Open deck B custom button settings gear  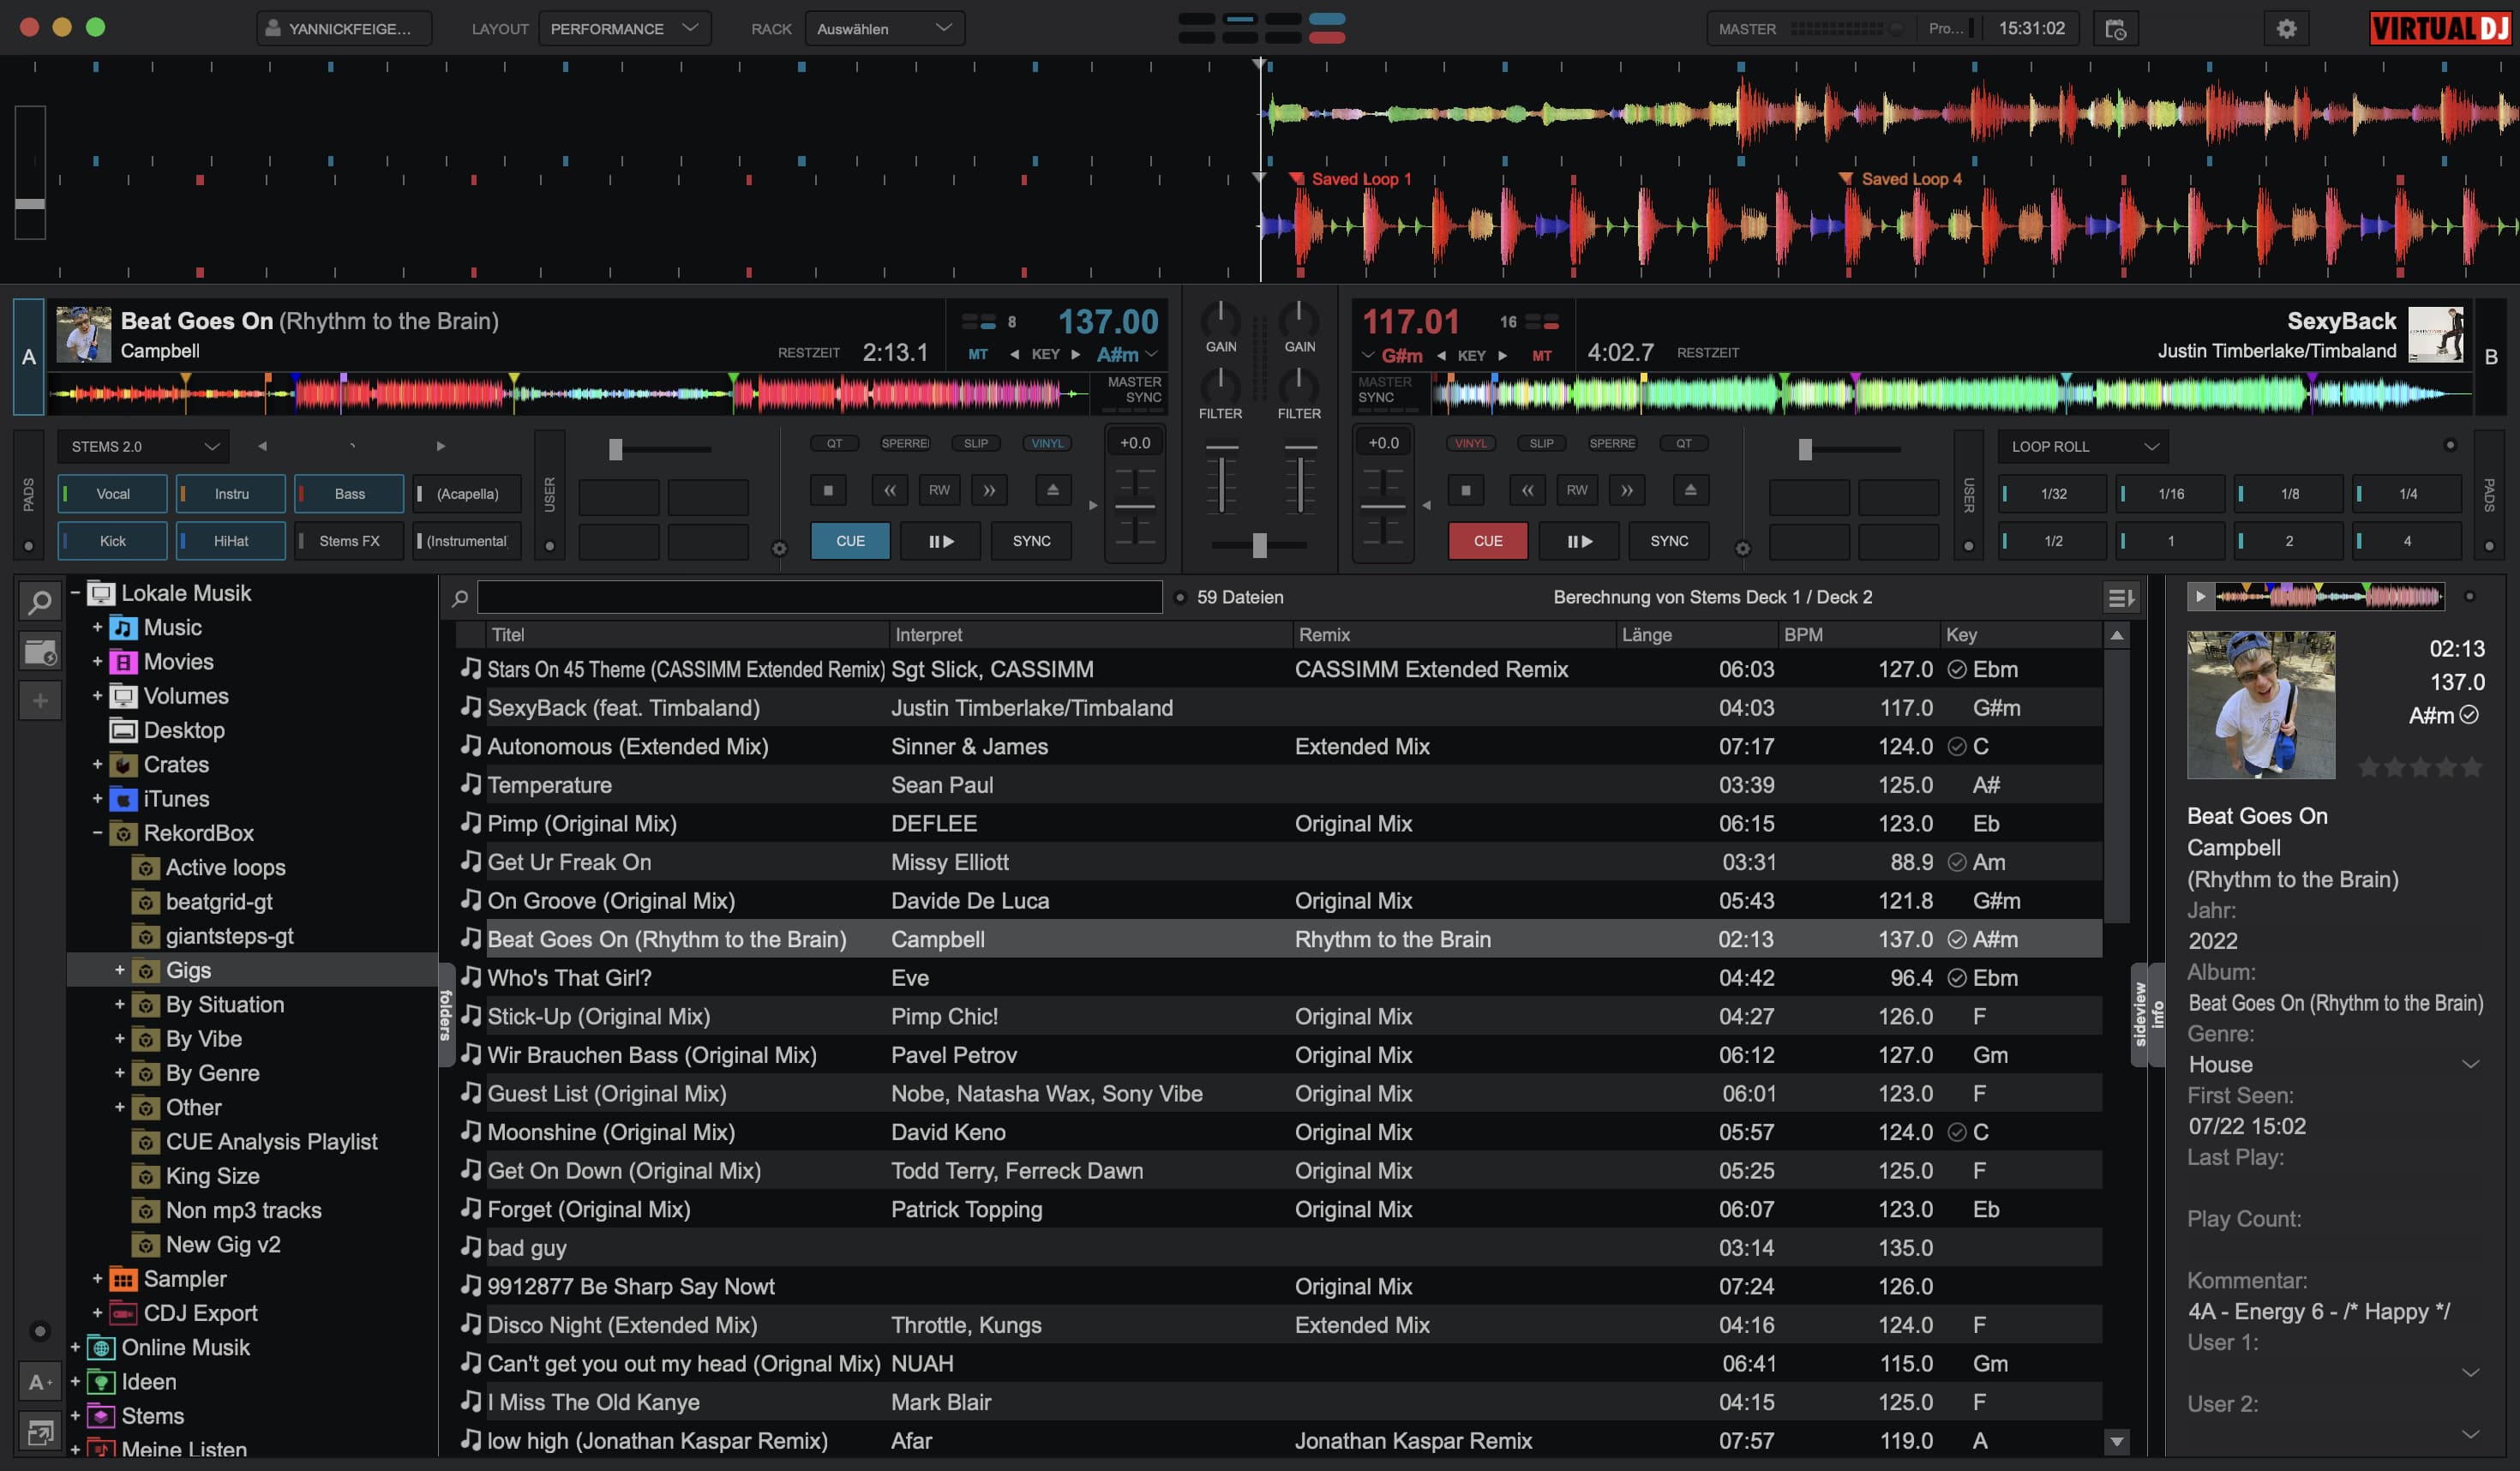tap(1742, 548)
